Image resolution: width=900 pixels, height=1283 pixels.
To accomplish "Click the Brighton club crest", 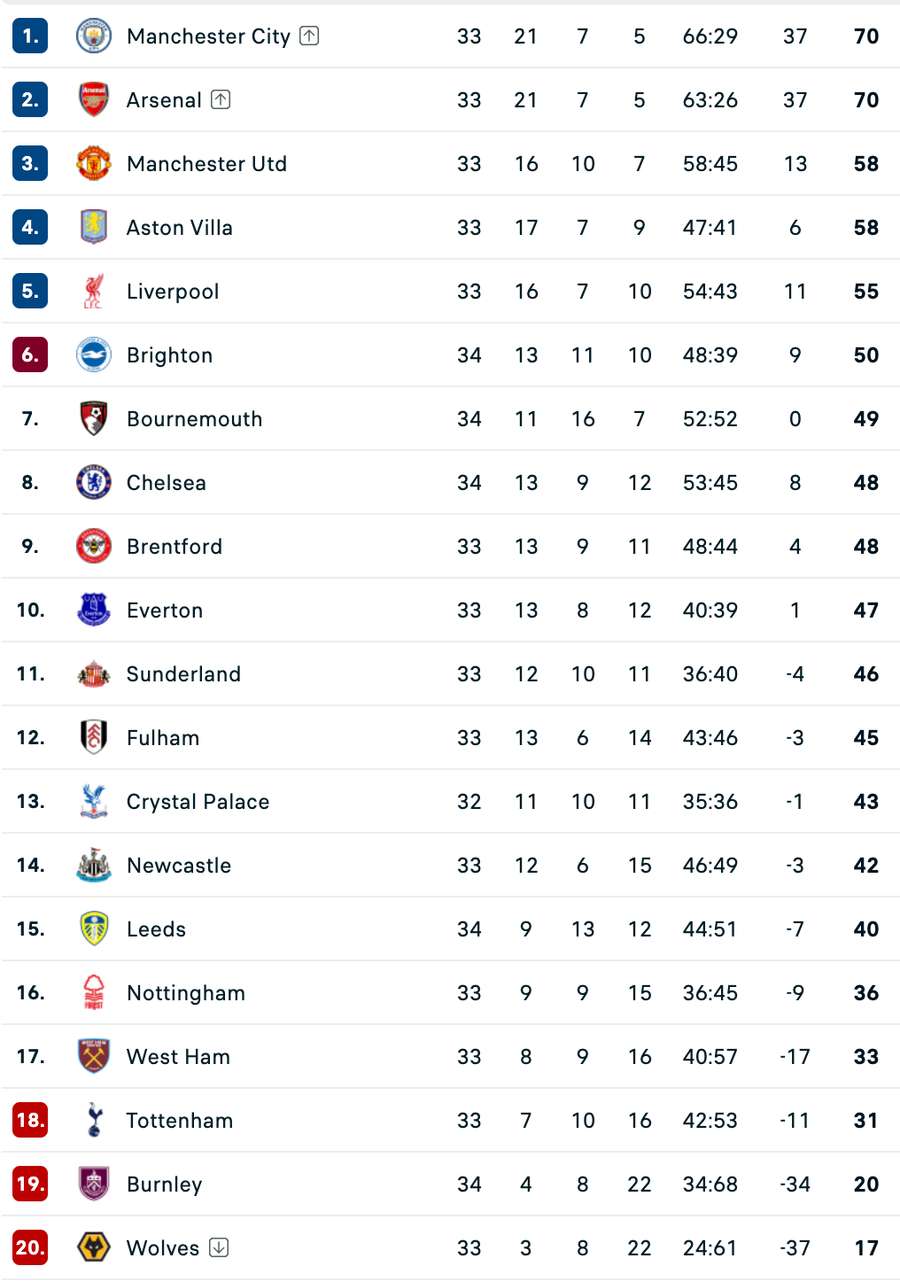I will 93,355.
